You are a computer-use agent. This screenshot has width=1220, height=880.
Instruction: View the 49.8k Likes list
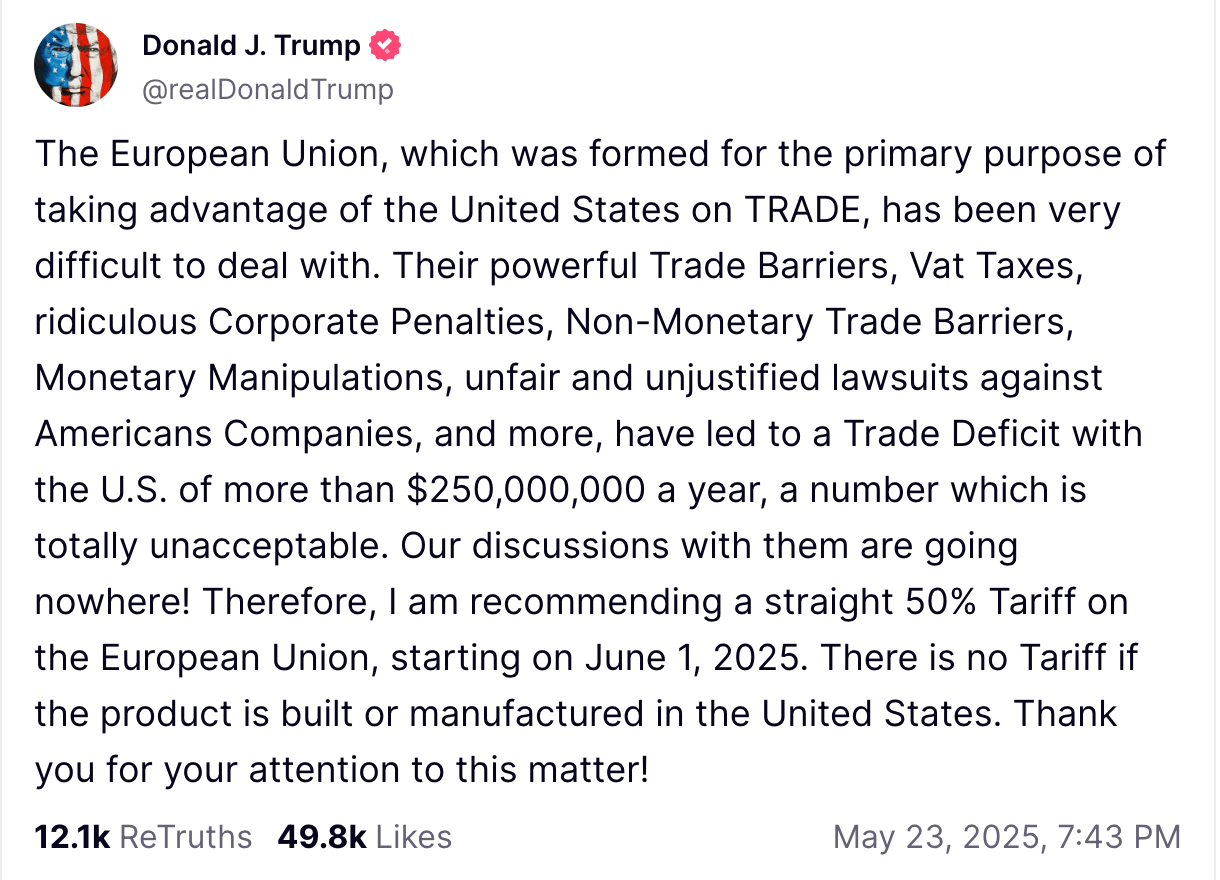click(x=365, y=837)
